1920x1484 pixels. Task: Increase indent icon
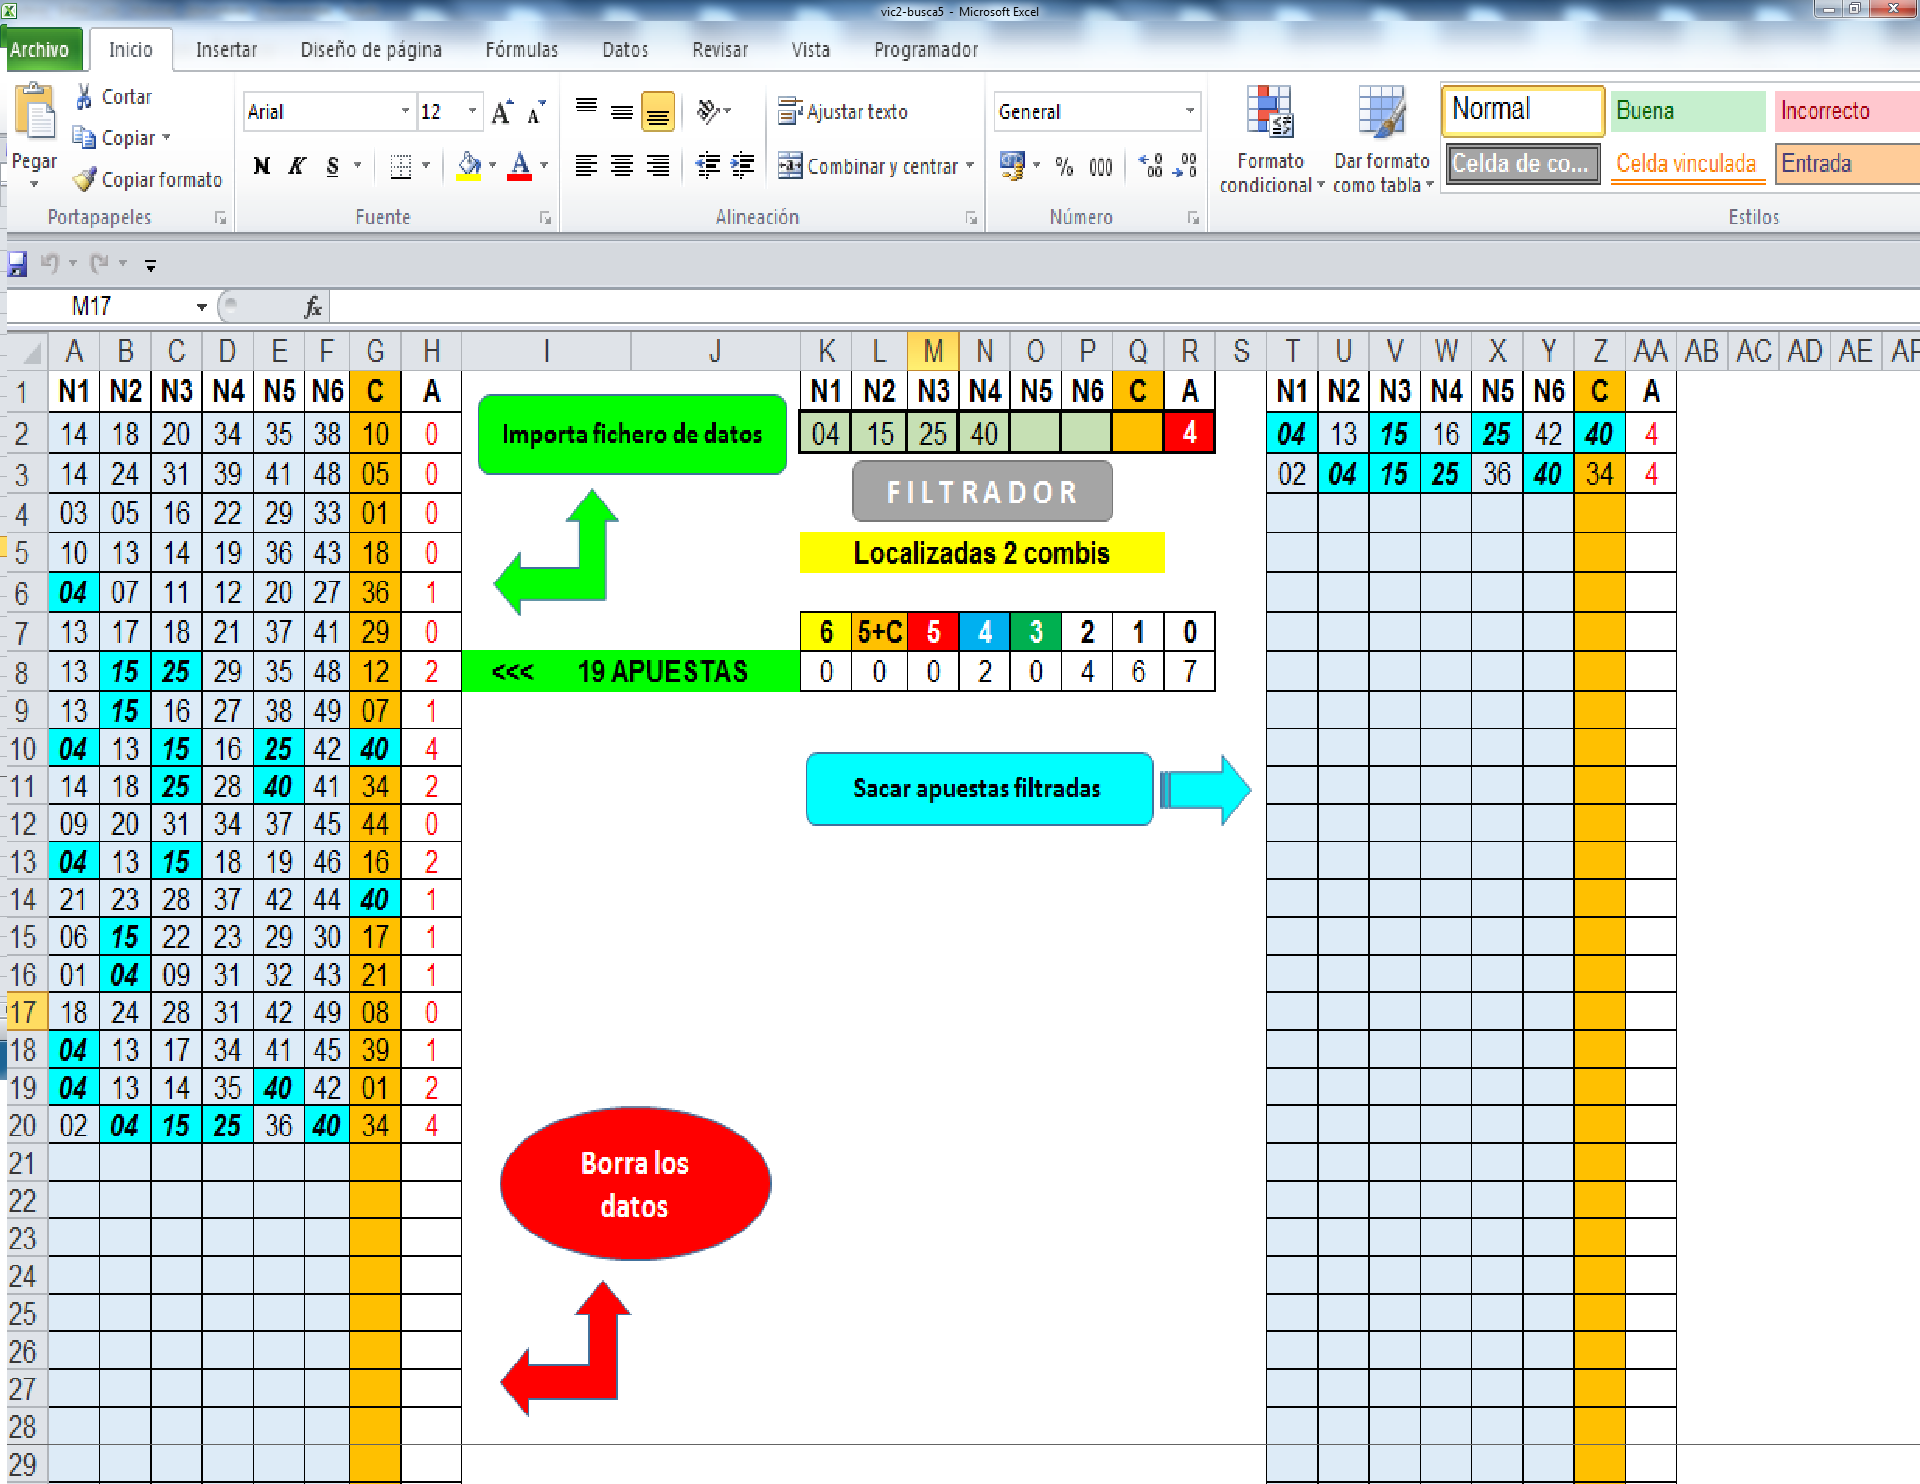pos(742,166)
